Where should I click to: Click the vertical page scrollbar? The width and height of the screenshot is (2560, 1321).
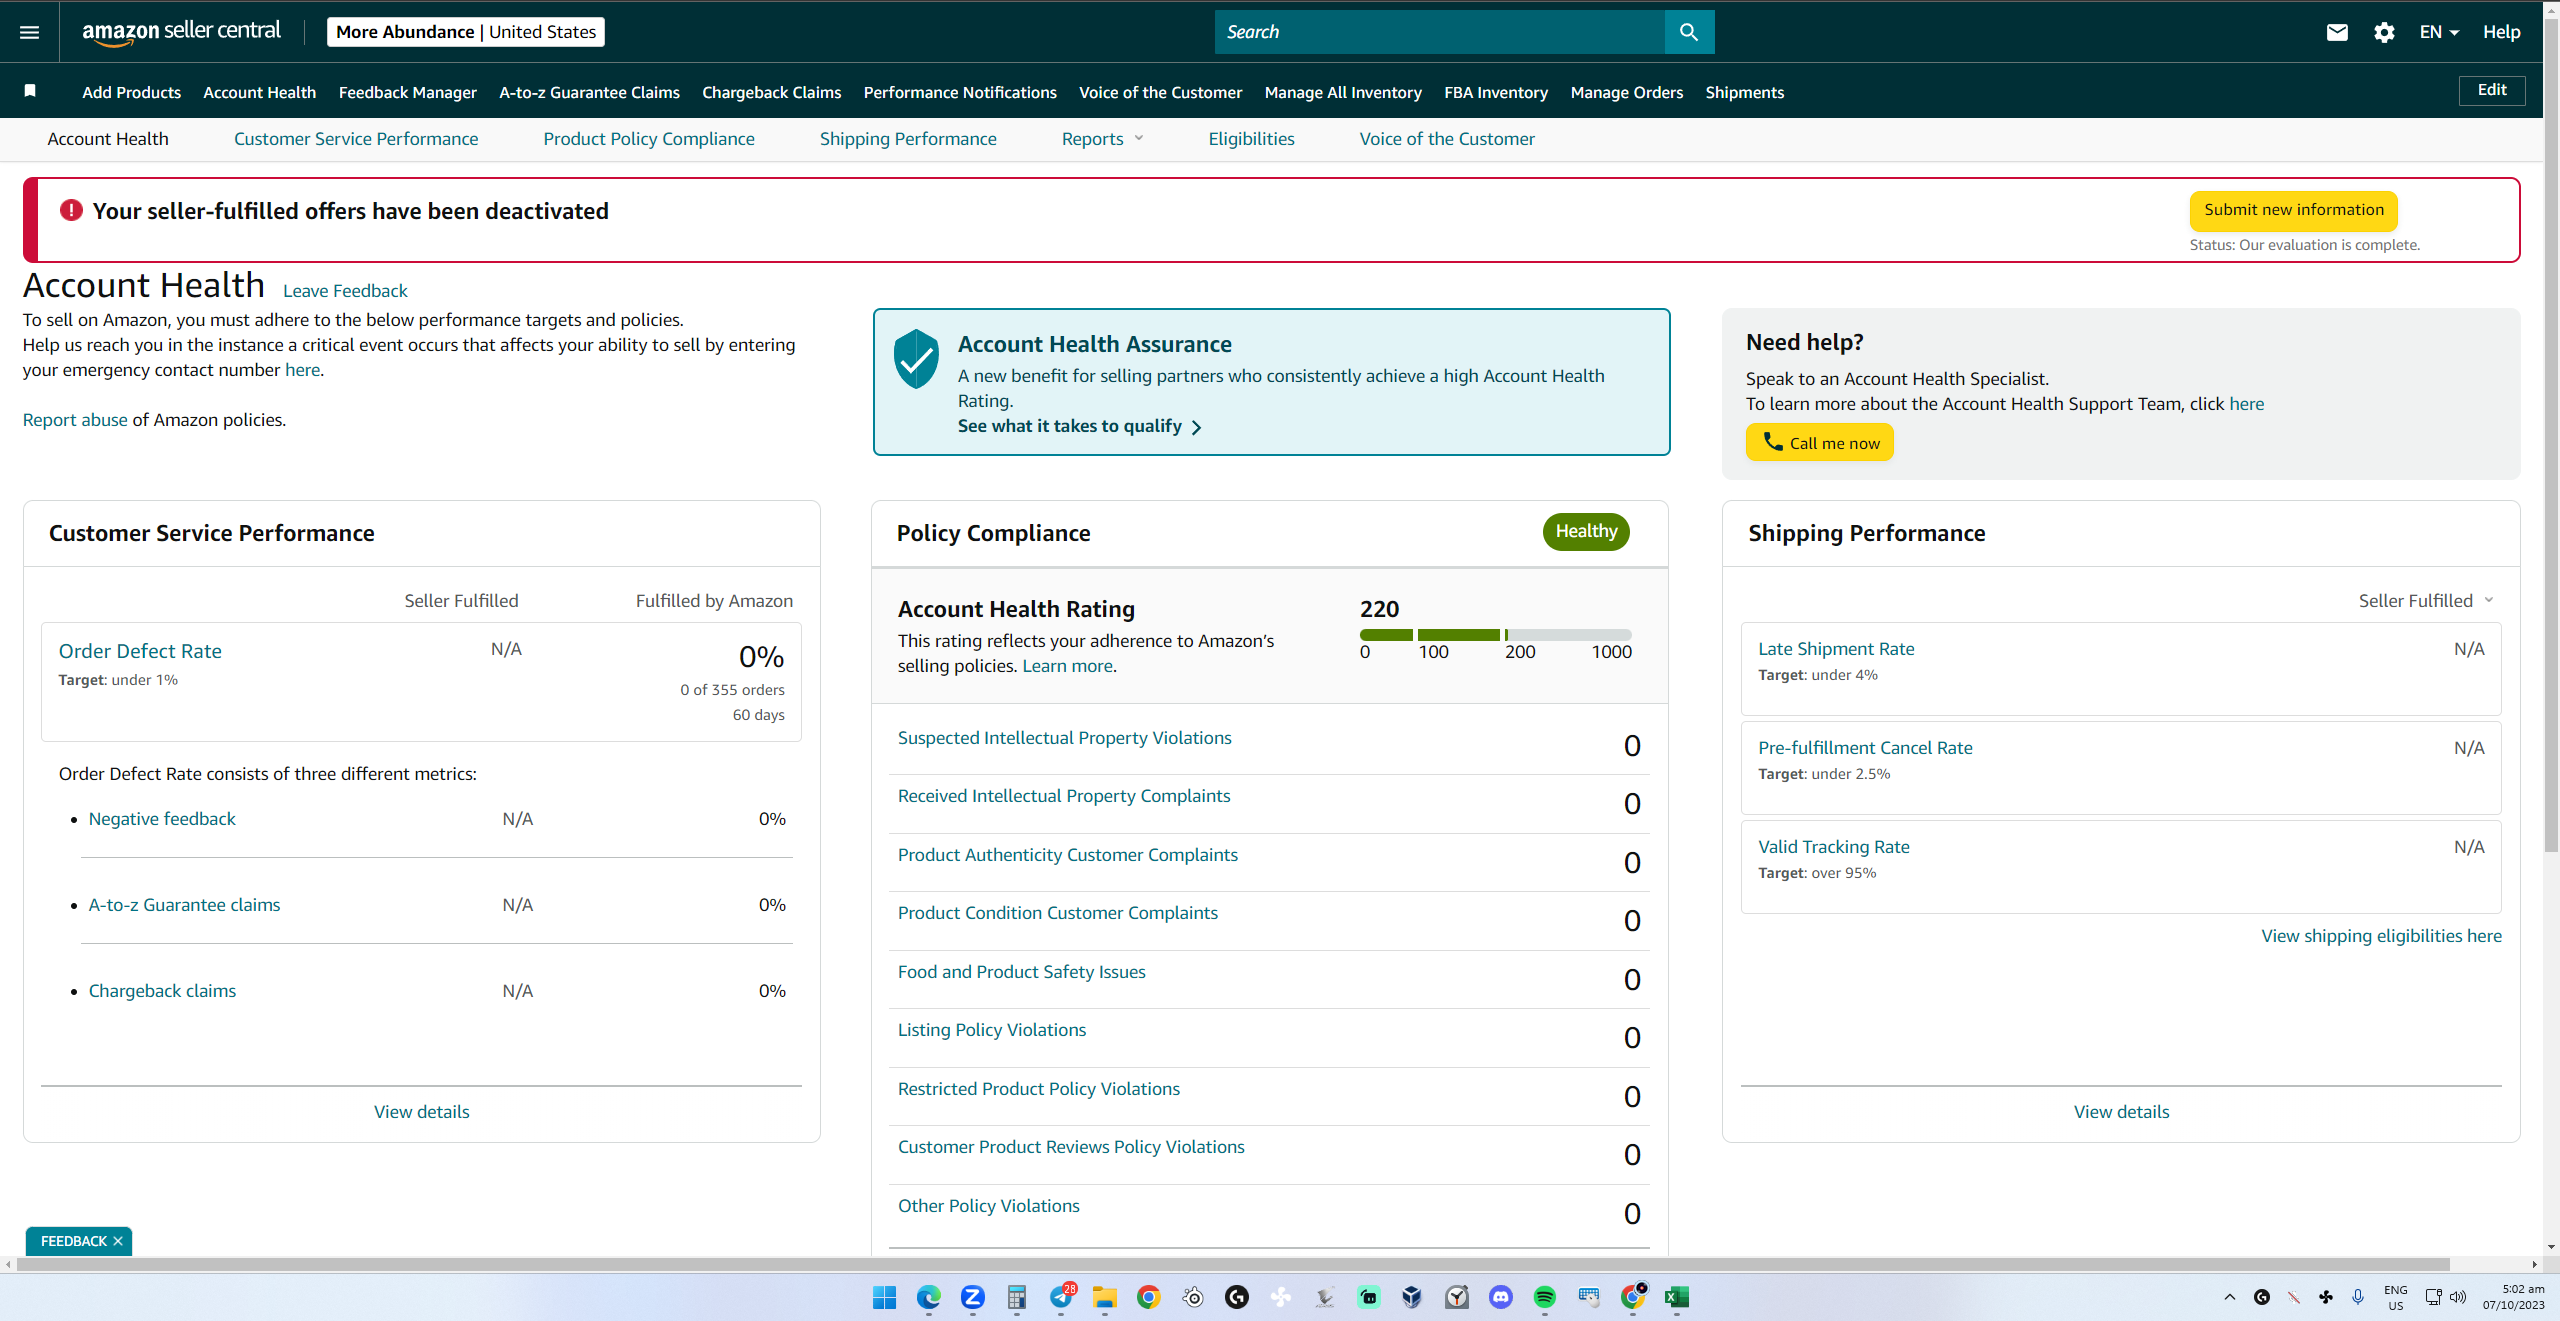(2551, 435)
